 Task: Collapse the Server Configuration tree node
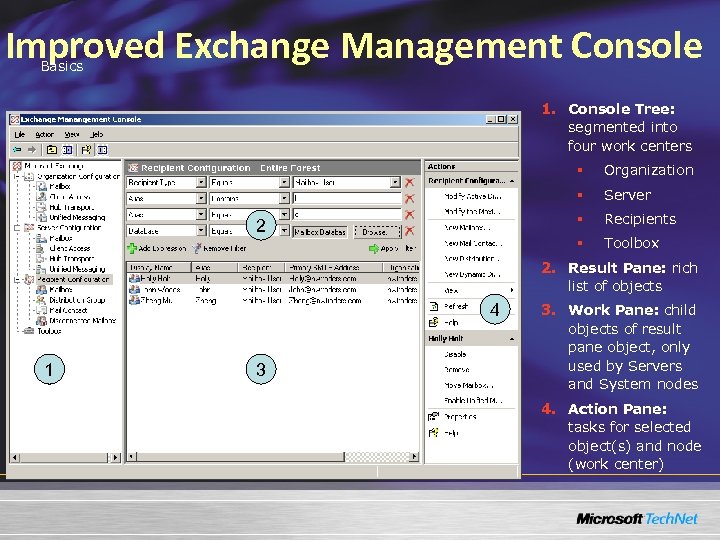tap(17, 228)
